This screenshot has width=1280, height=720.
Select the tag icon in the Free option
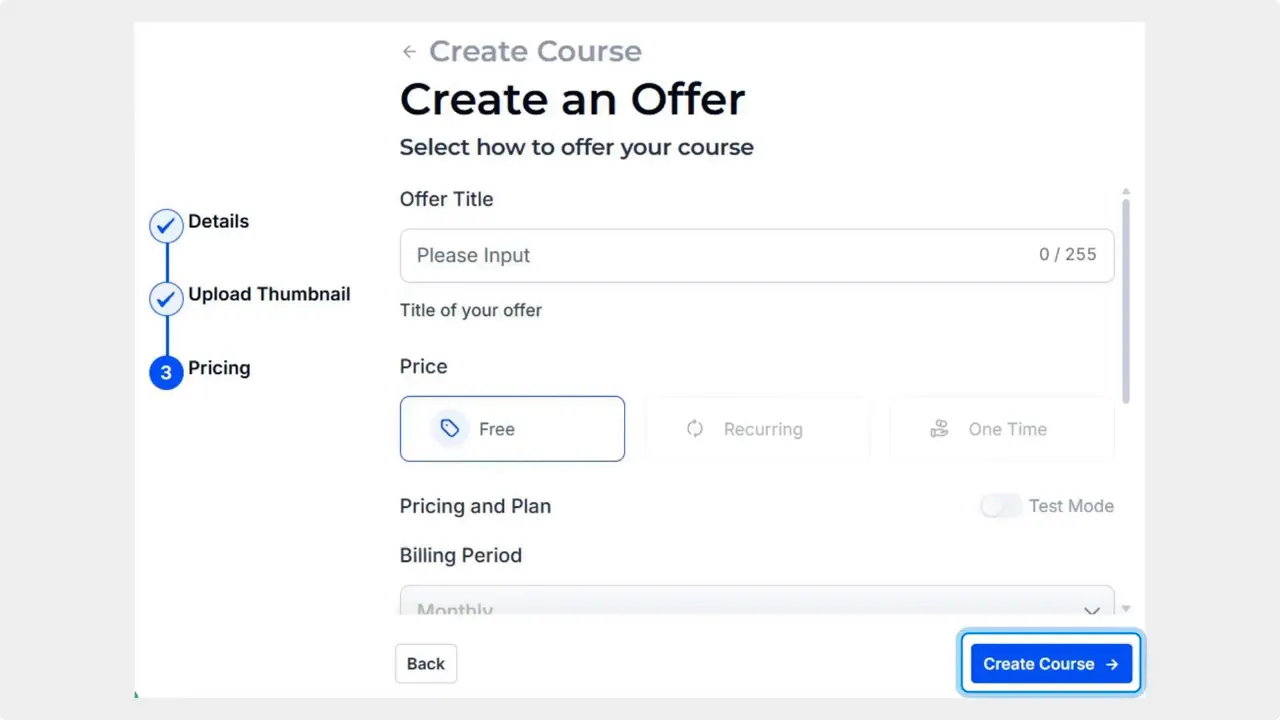(449, 428)
